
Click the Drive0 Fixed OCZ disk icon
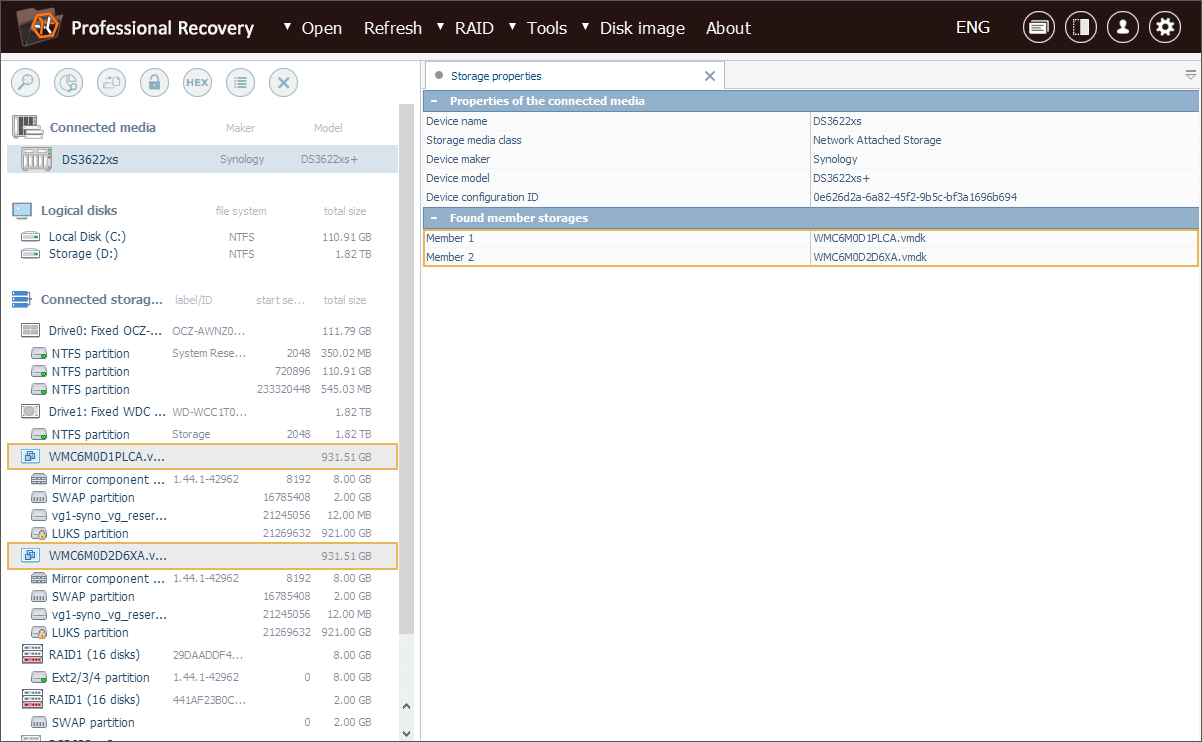[31, 331]
